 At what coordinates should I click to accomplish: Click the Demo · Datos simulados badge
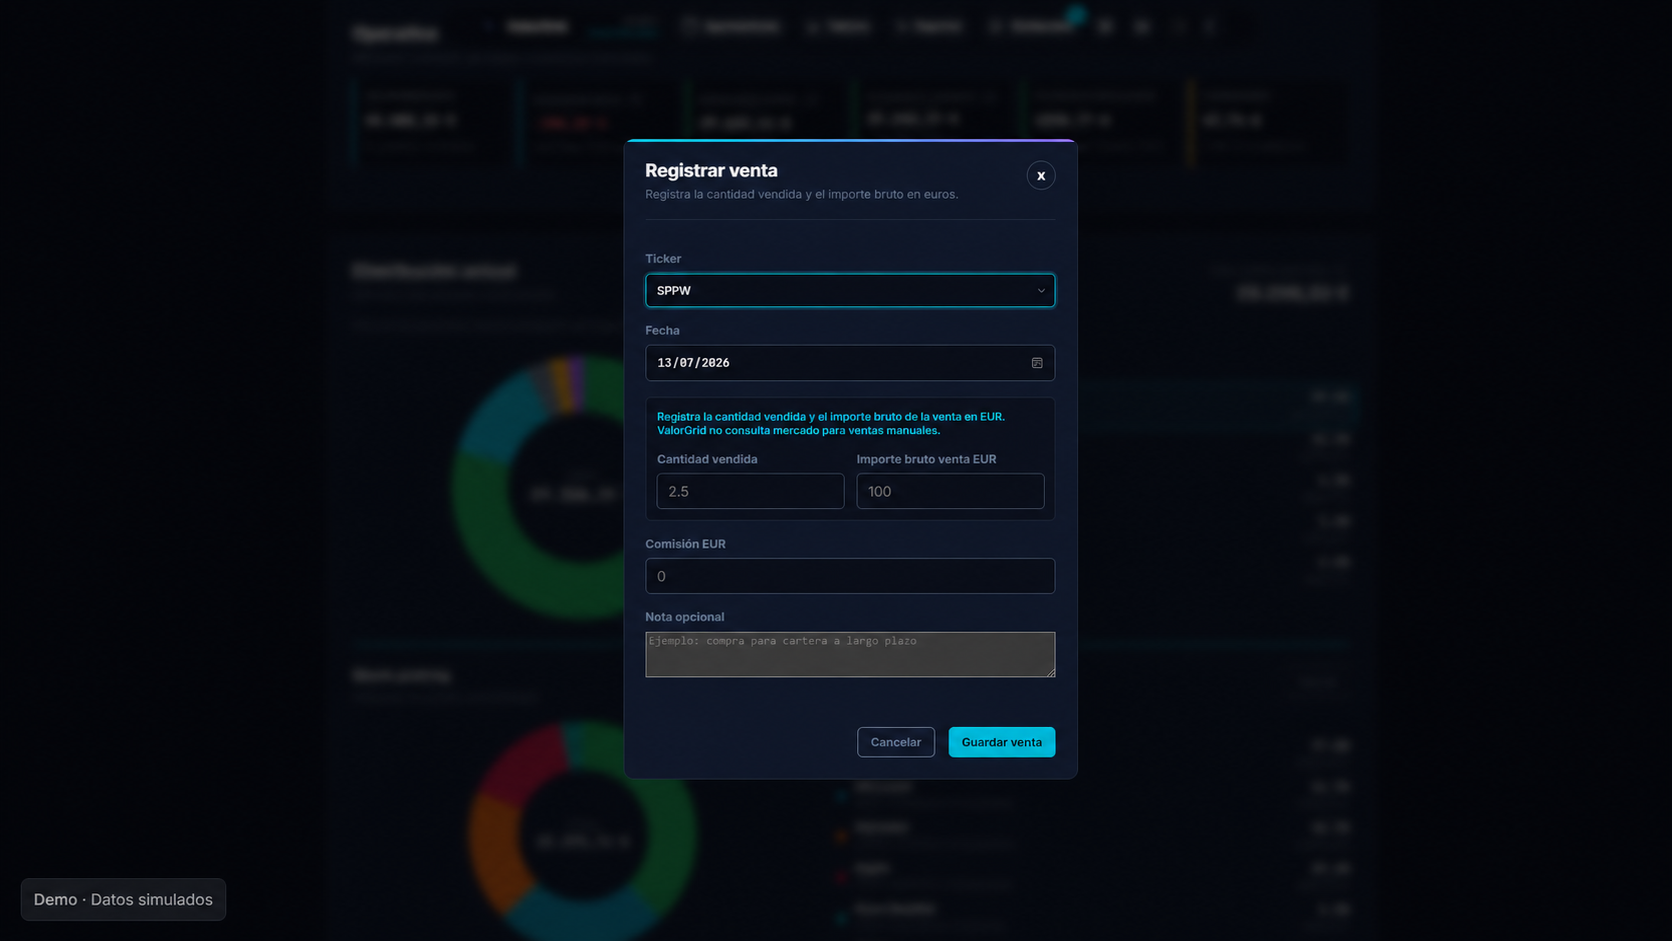tap(123, 899)
